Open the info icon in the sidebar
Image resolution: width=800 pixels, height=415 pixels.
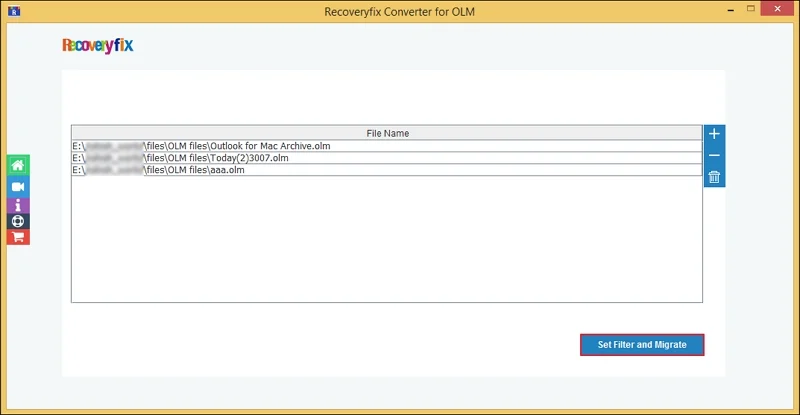18,205
